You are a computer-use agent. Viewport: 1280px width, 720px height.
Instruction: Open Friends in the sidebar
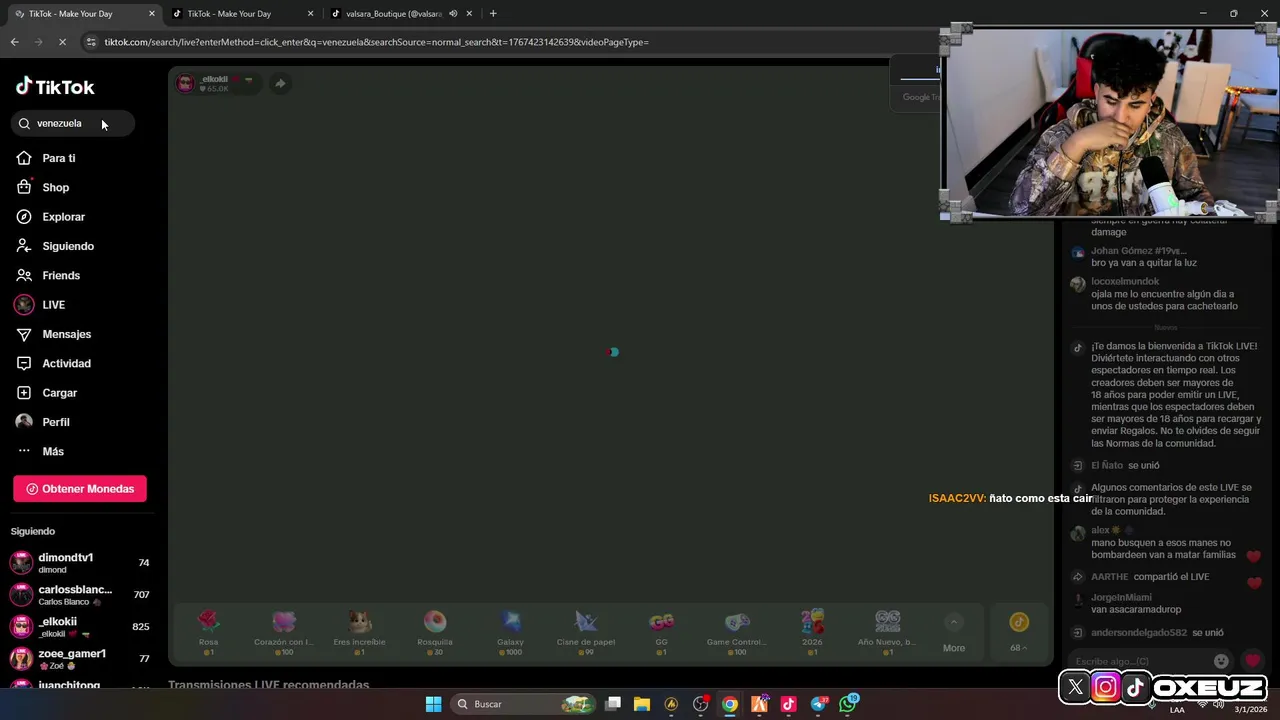coord(60,275)
